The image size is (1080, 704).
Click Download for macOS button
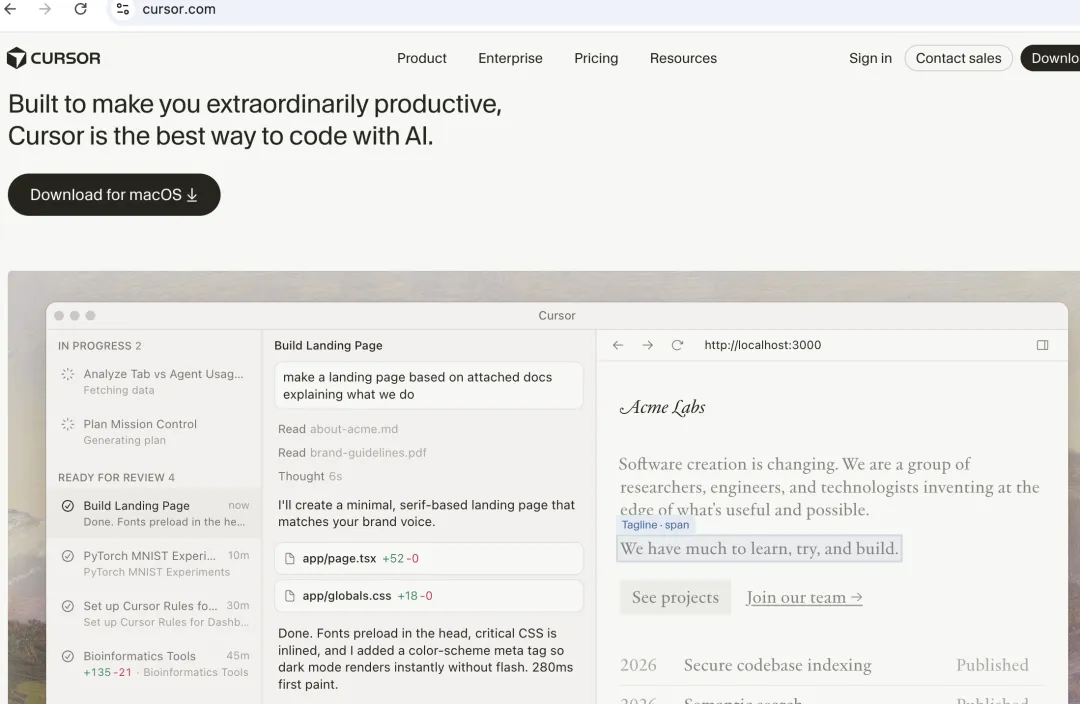[114, 195]
